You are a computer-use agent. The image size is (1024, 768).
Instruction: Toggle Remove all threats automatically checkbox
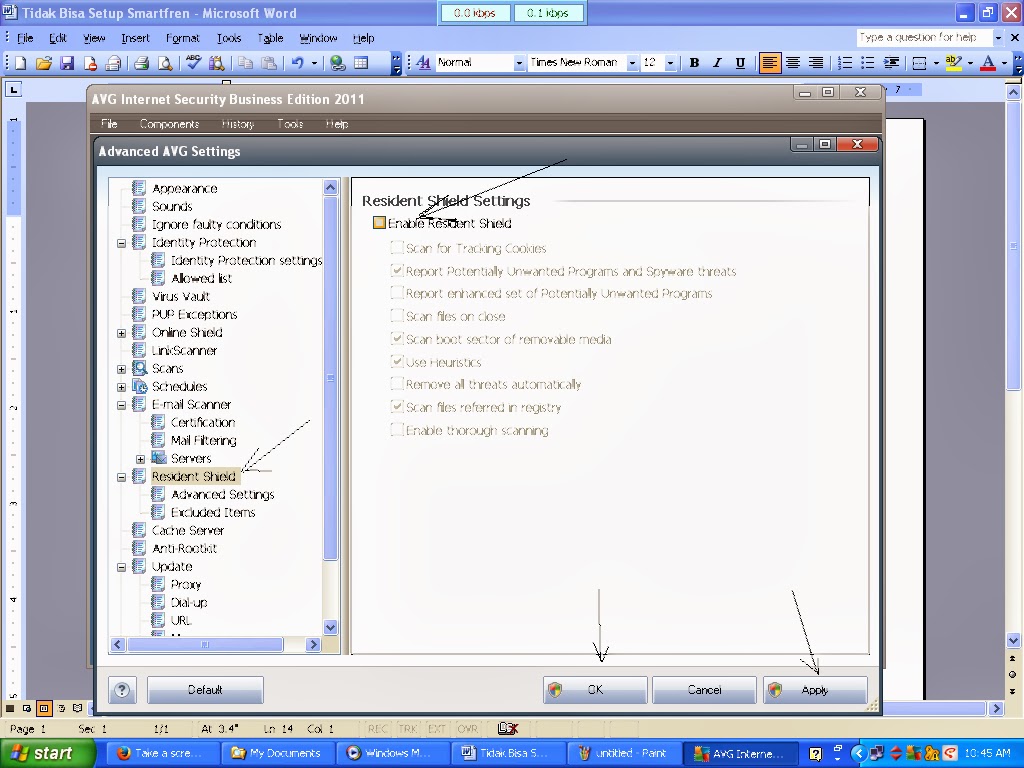(x=396, y=384)
